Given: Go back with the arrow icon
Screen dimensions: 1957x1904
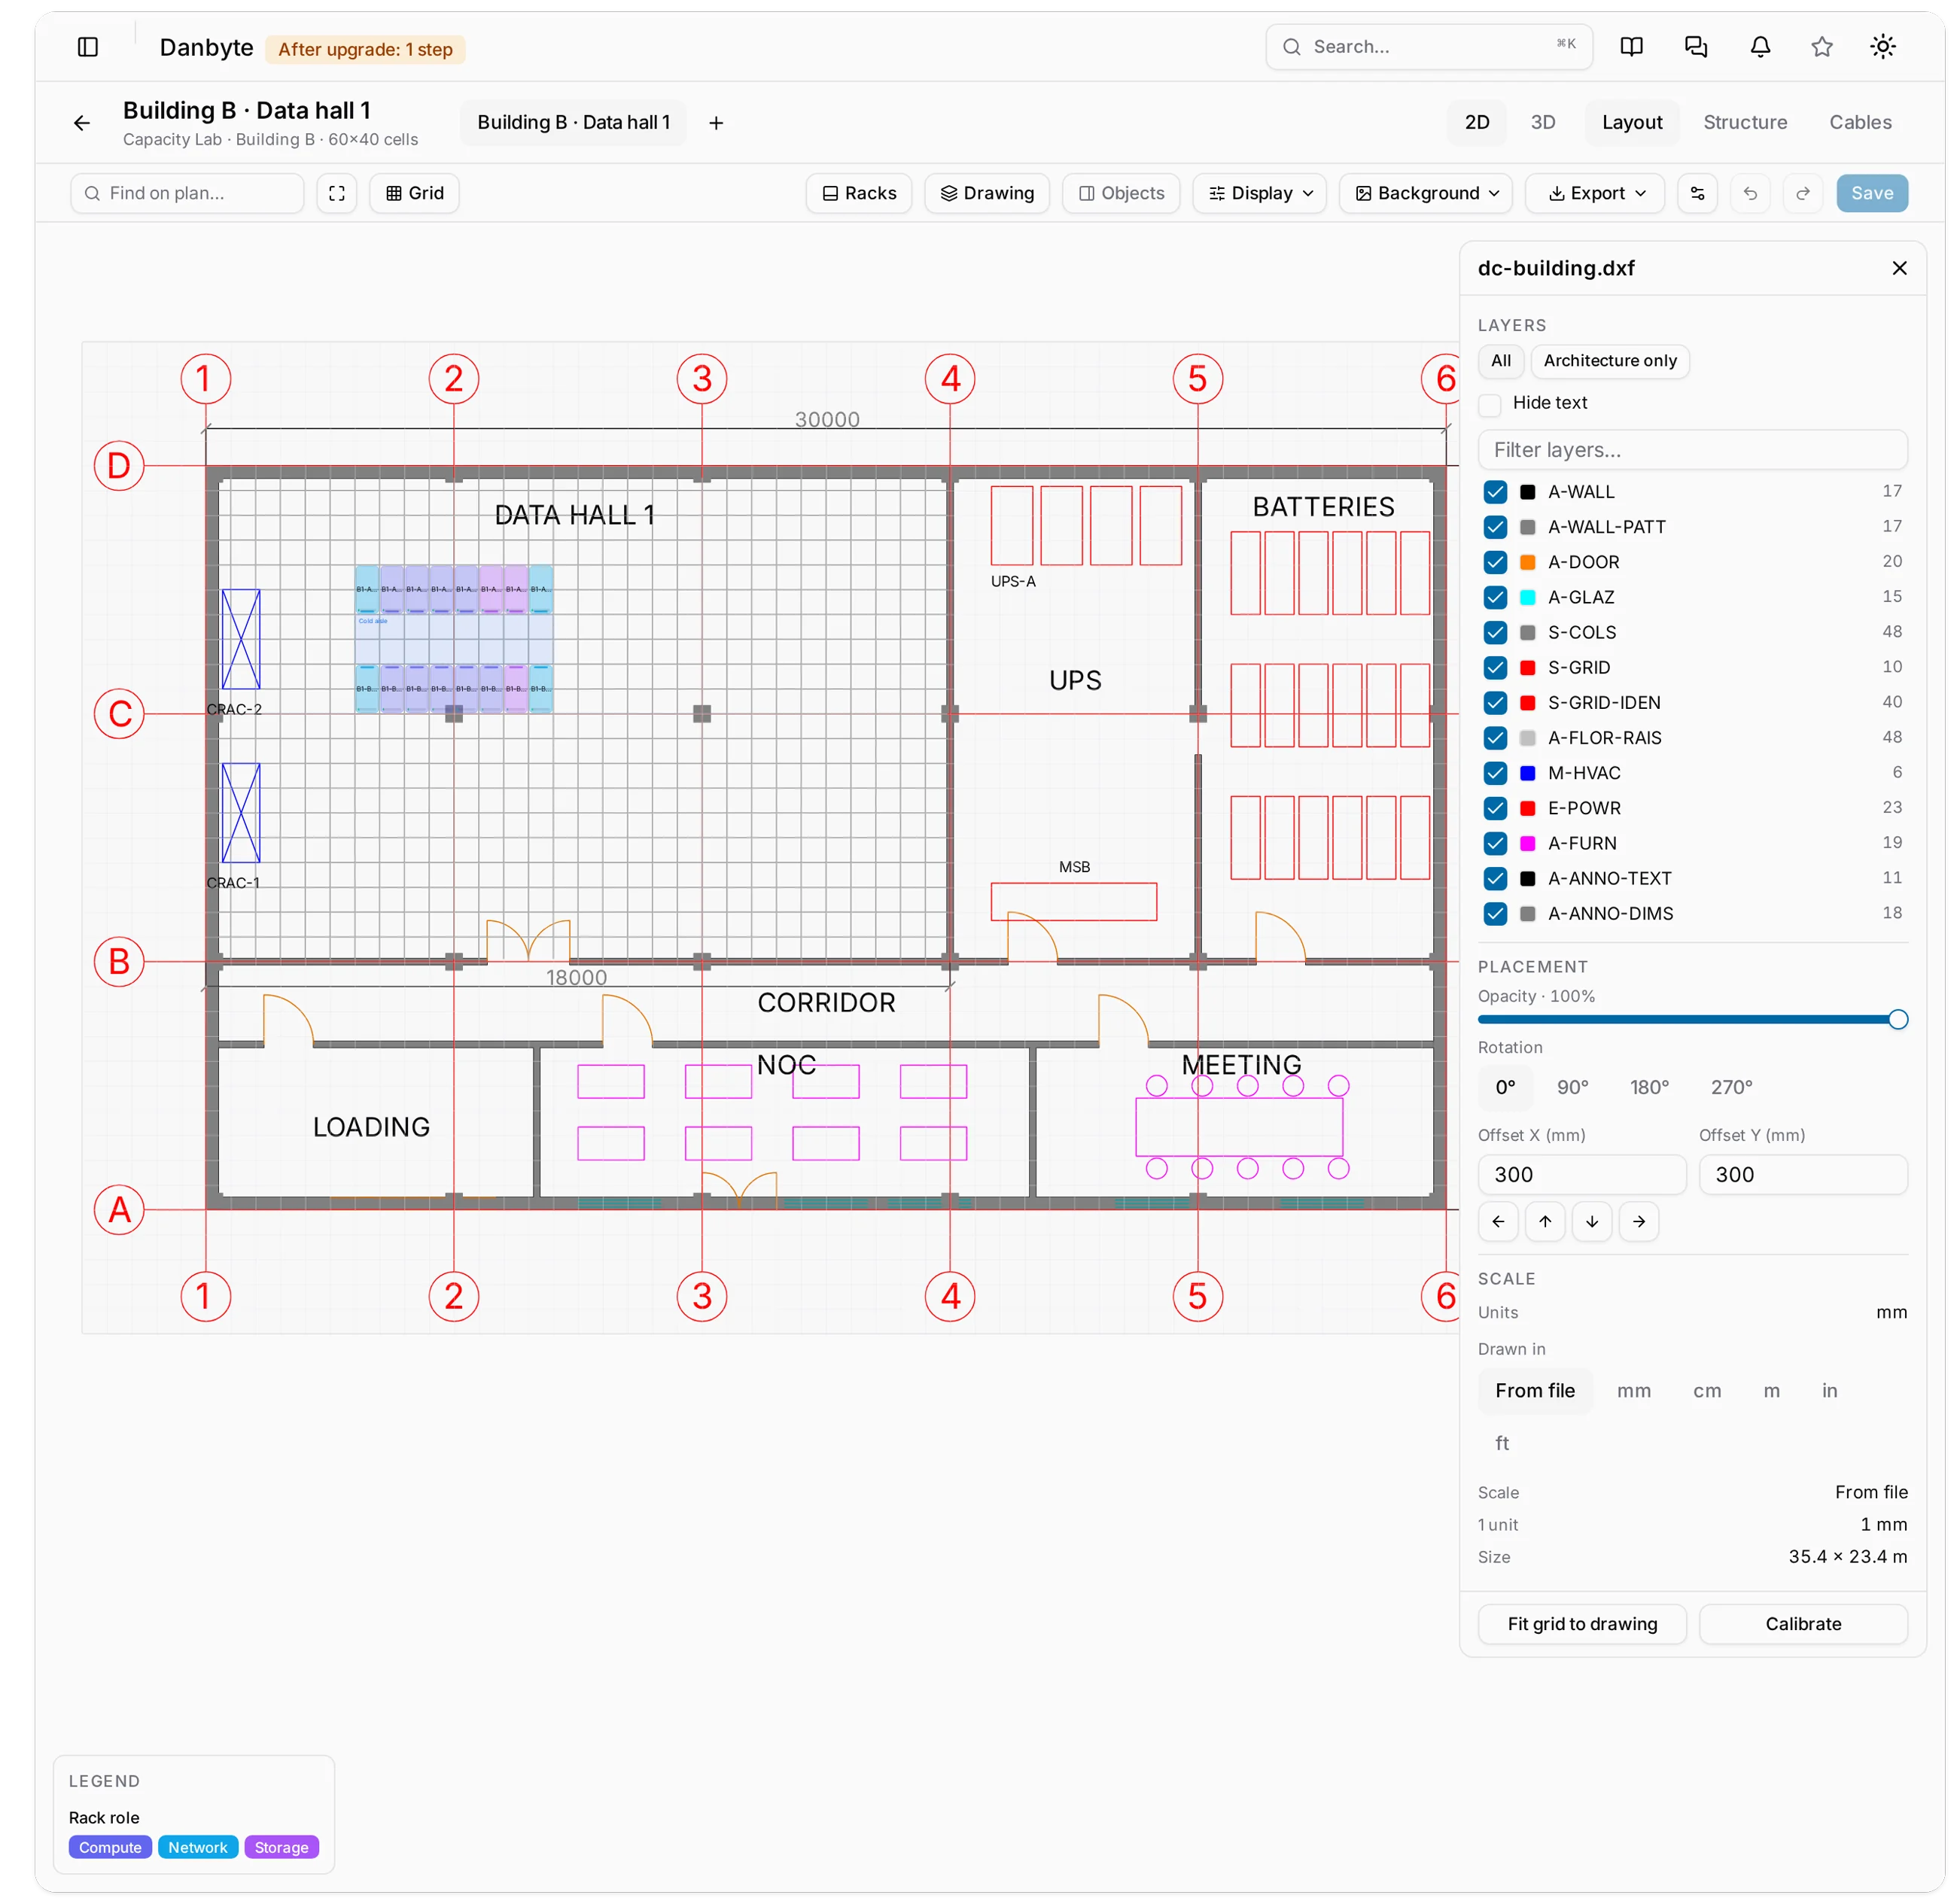Looking at the screenshot, I should pos(82,123).
